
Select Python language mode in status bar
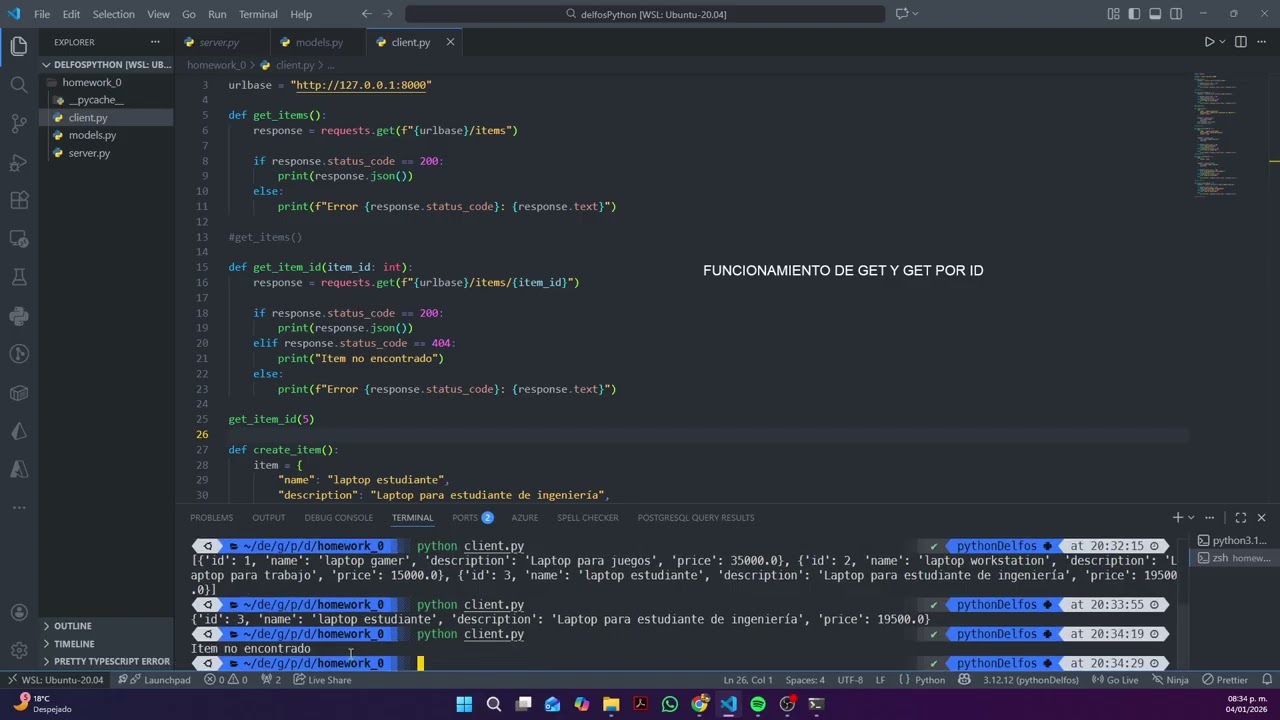[930, 680]
